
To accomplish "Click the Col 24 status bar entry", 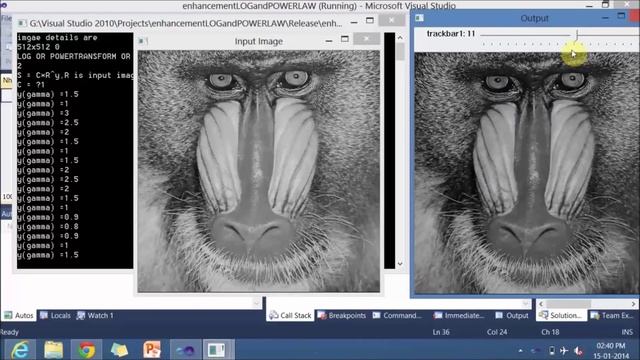I will [497, 332].
